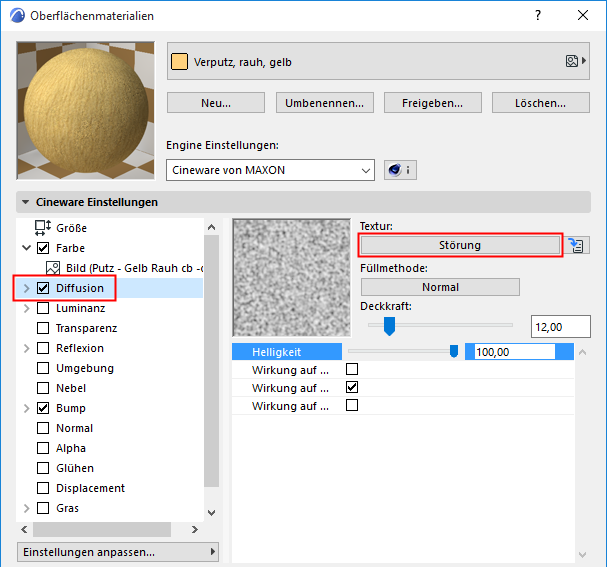This screenshot has height=567, width=607.
Task: Enable the Displacement checkbox
Action: pos(43,488)
